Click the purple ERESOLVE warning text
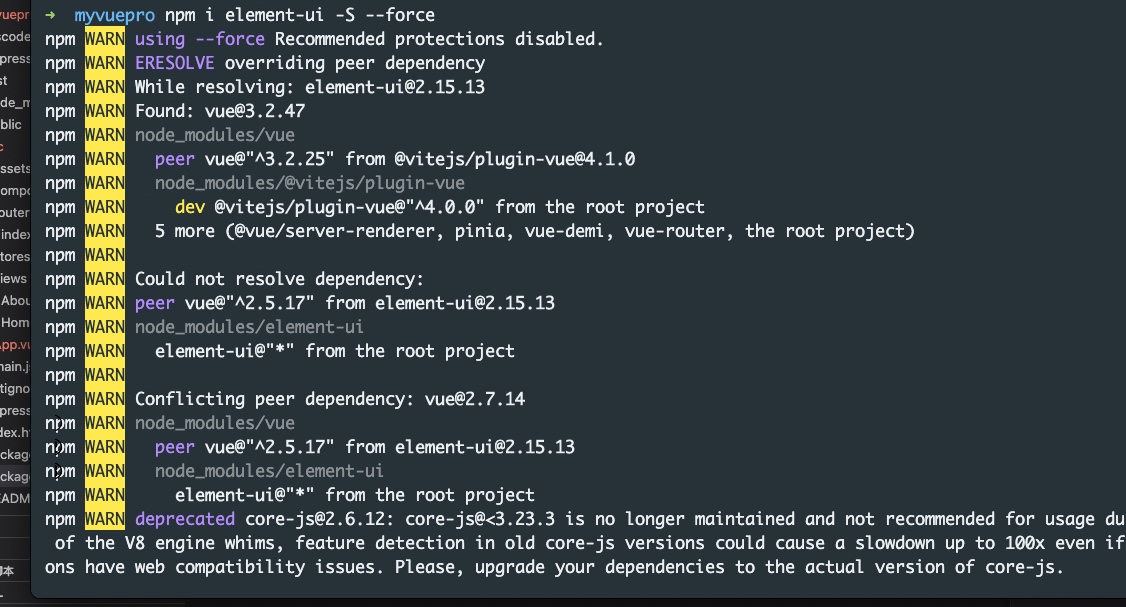The height and width of the screenshot is (607, 1126). [x=175, y=63]
